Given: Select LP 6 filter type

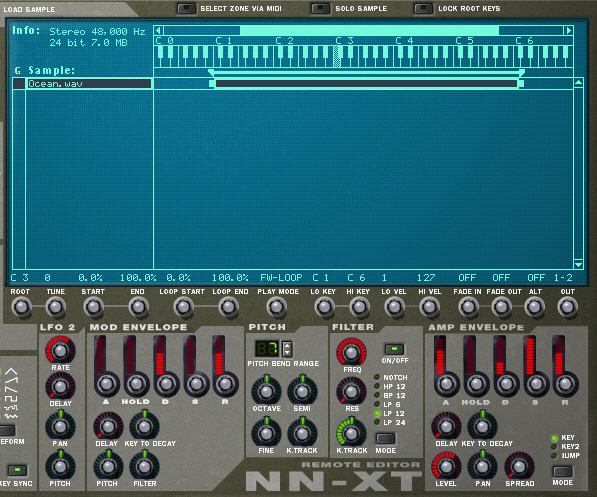Looking at the screenshot, I should tap(377, 404).
